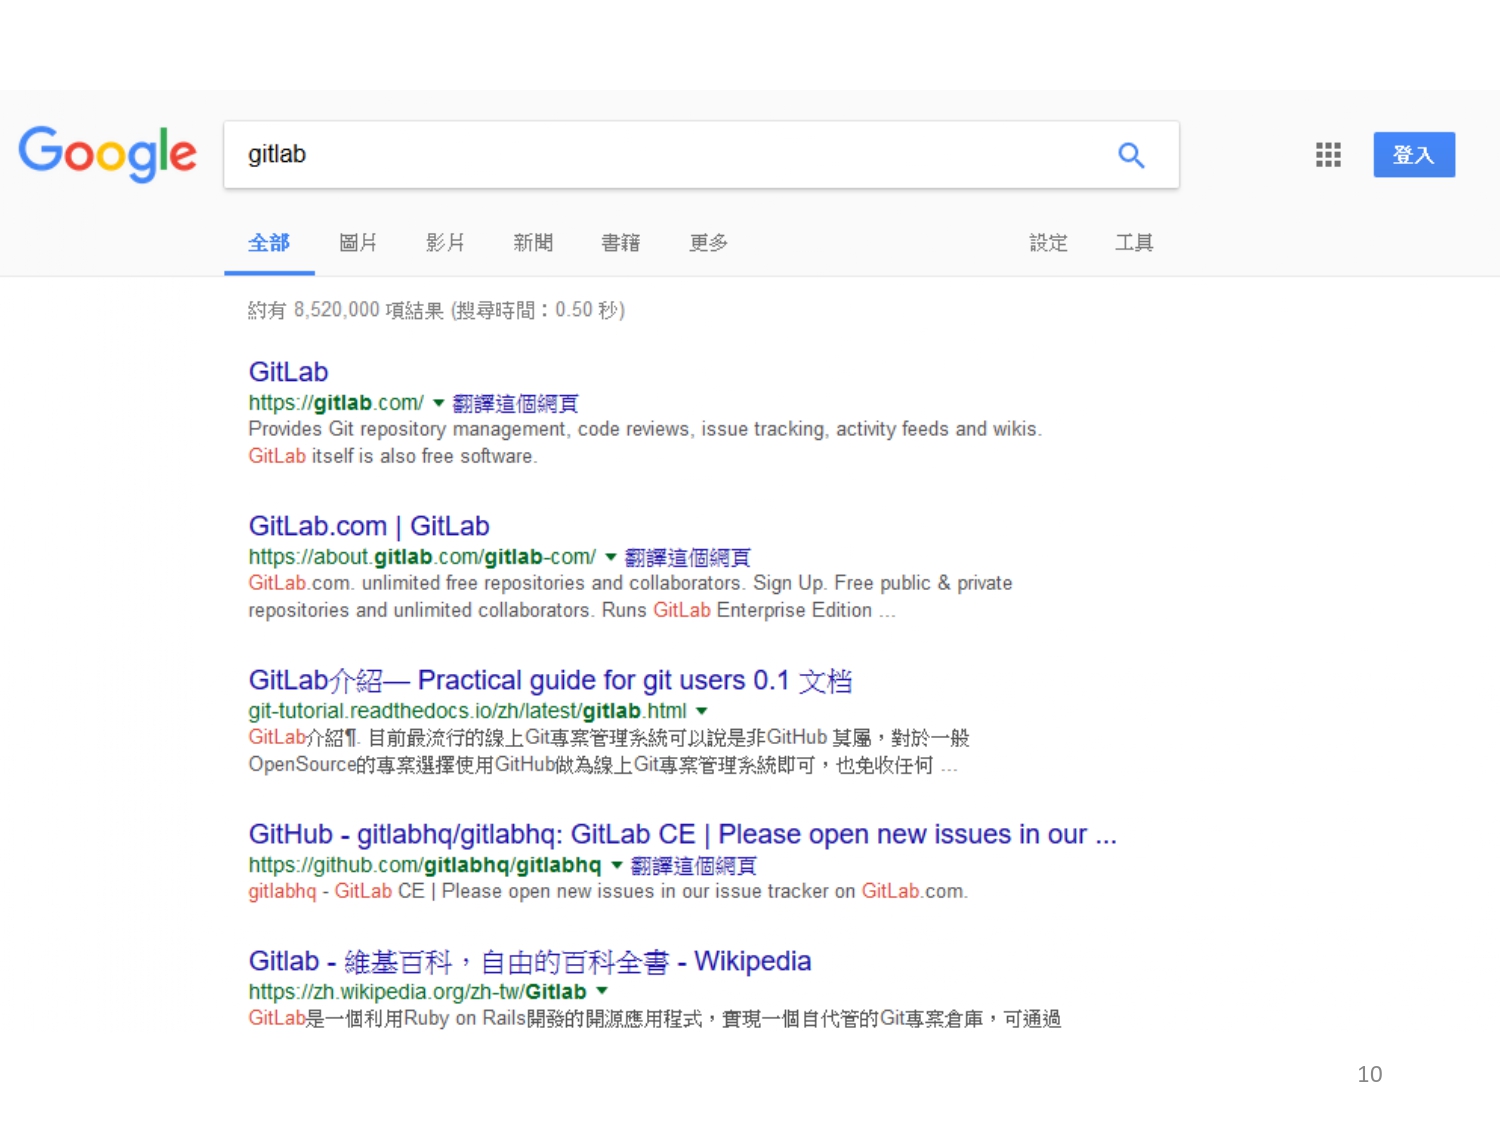
Task: Click the 登入 sign-in button
Action: coord(1413,155)
